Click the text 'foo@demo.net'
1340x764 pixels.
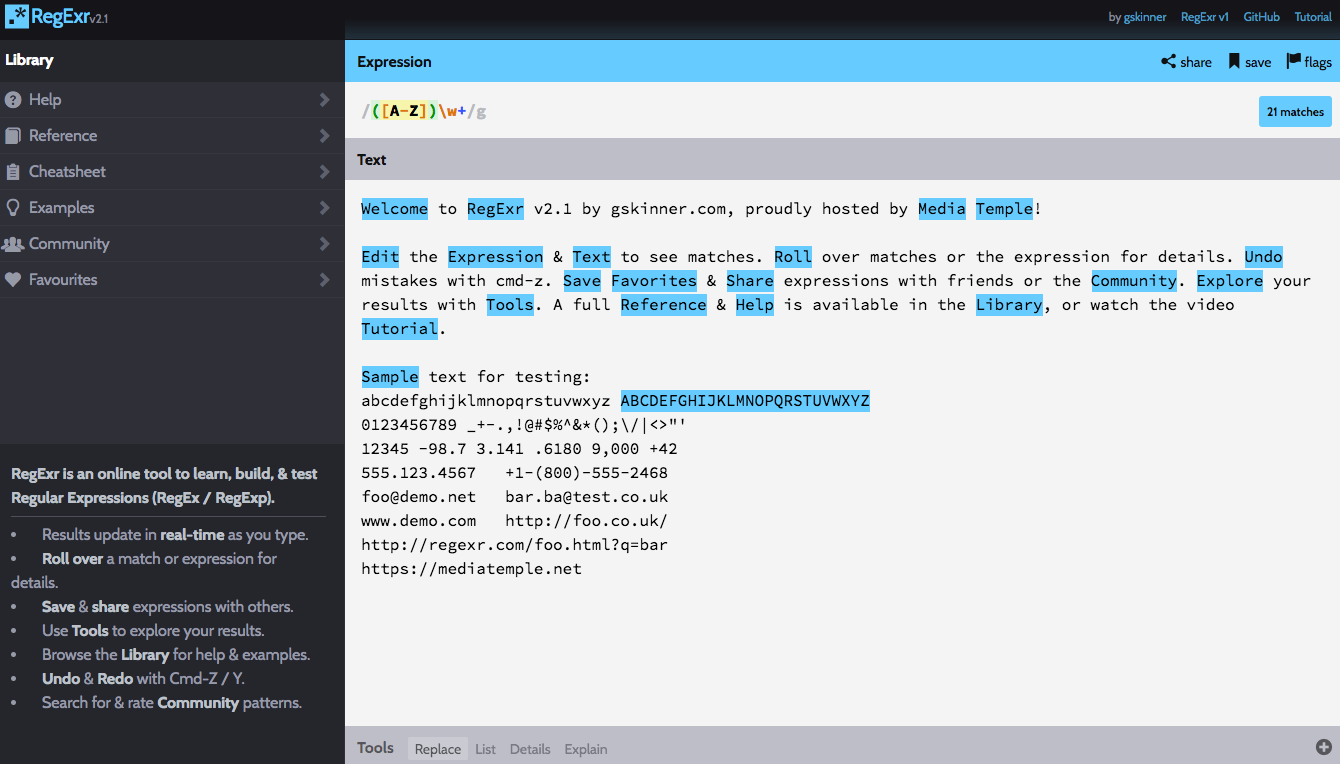[x=419, y=497]
